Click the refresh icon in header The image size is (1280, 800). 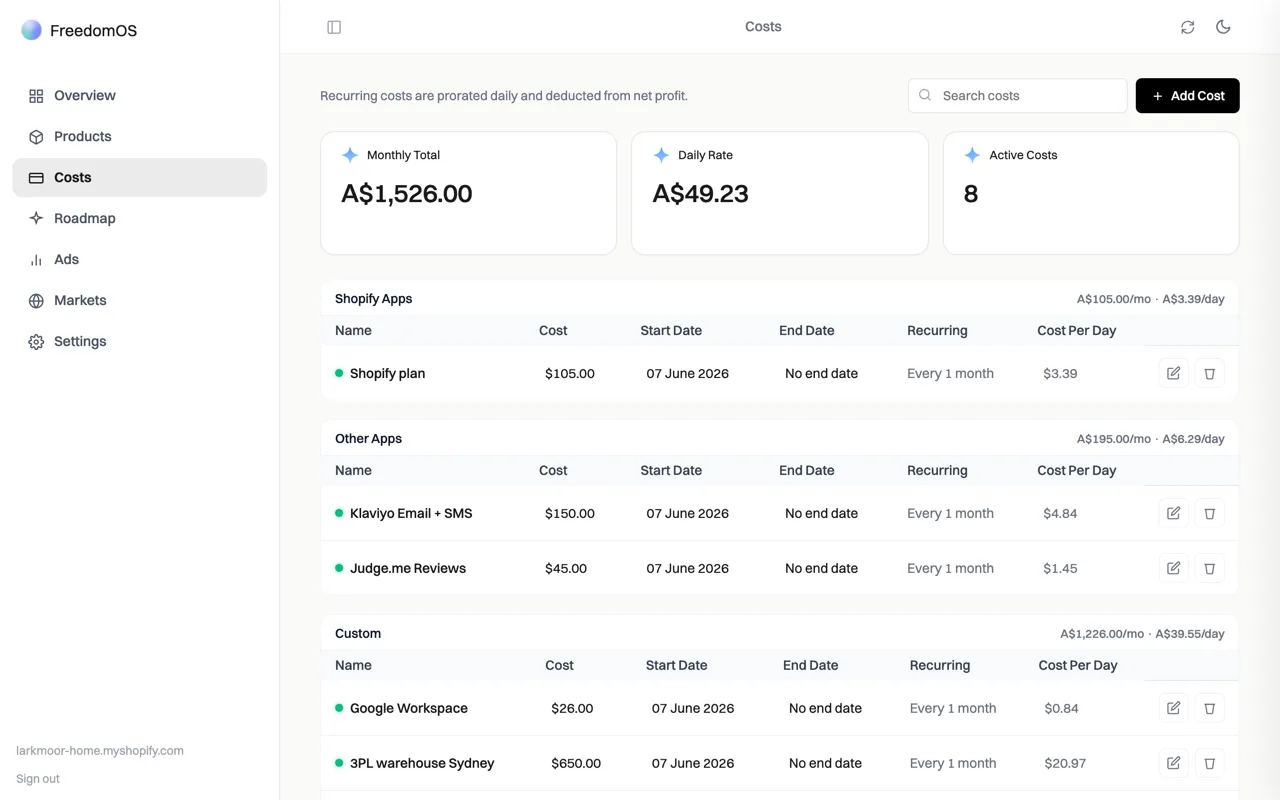pyautogui.click(x=1187, y=27)
